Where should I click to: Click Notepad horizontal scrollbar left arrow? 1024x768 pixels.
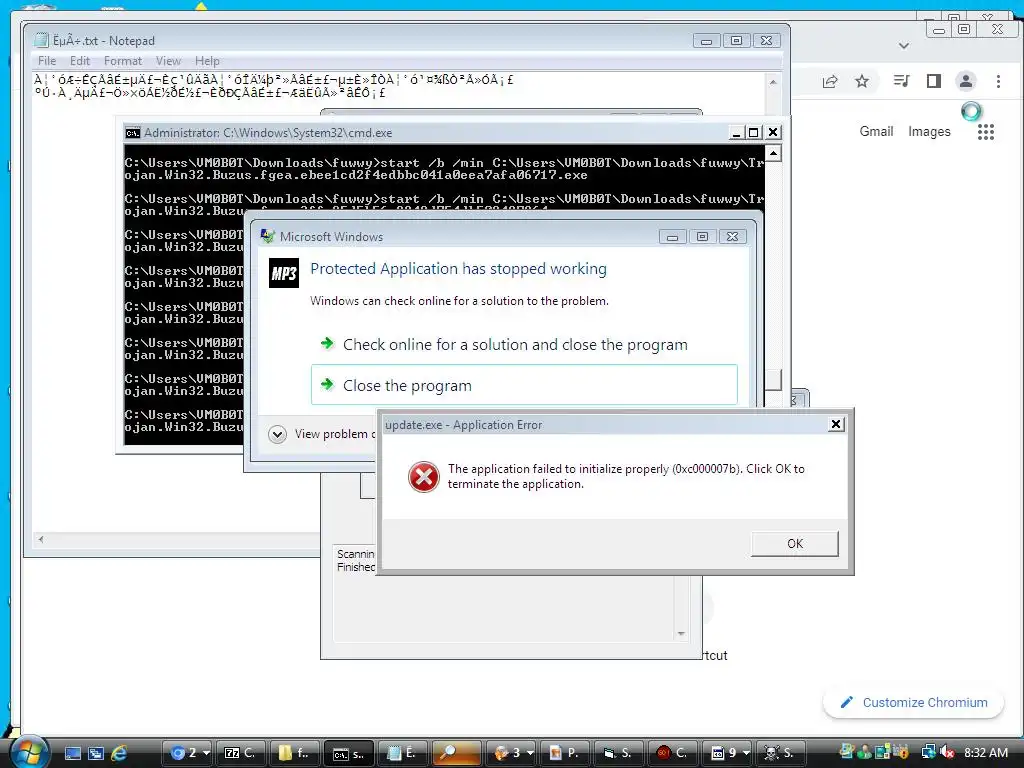[41, 539]
